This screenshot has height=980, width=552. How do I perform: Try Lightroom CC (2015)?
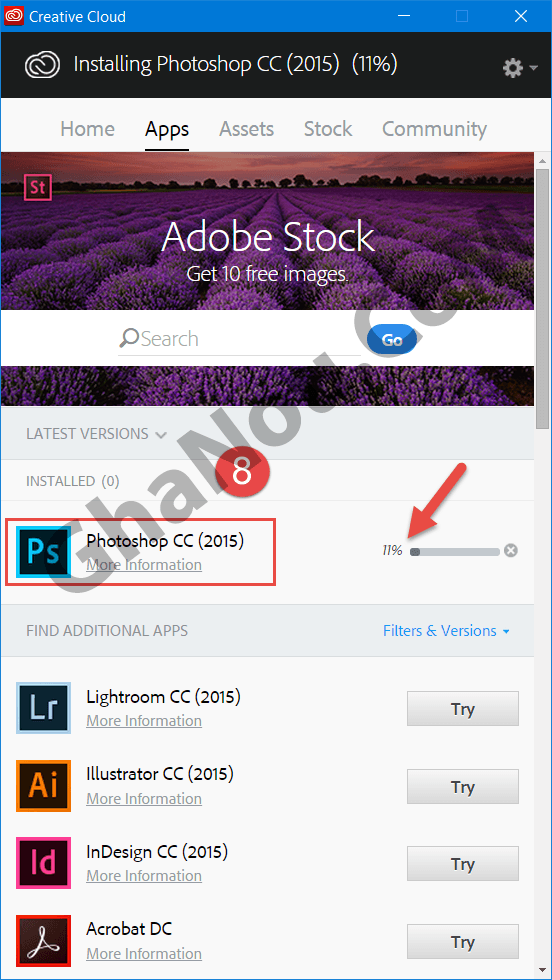[463, 709]
